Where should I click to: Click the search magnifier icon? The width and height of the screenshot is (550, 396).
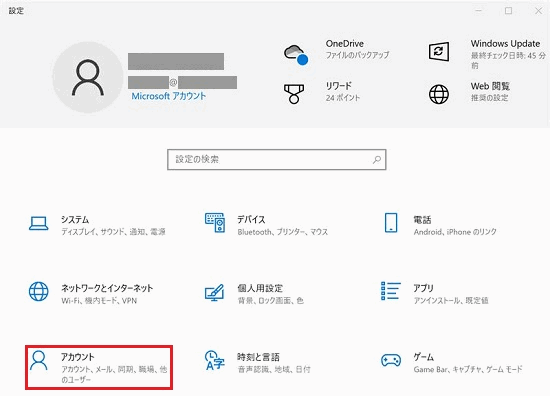coord(377,160)
